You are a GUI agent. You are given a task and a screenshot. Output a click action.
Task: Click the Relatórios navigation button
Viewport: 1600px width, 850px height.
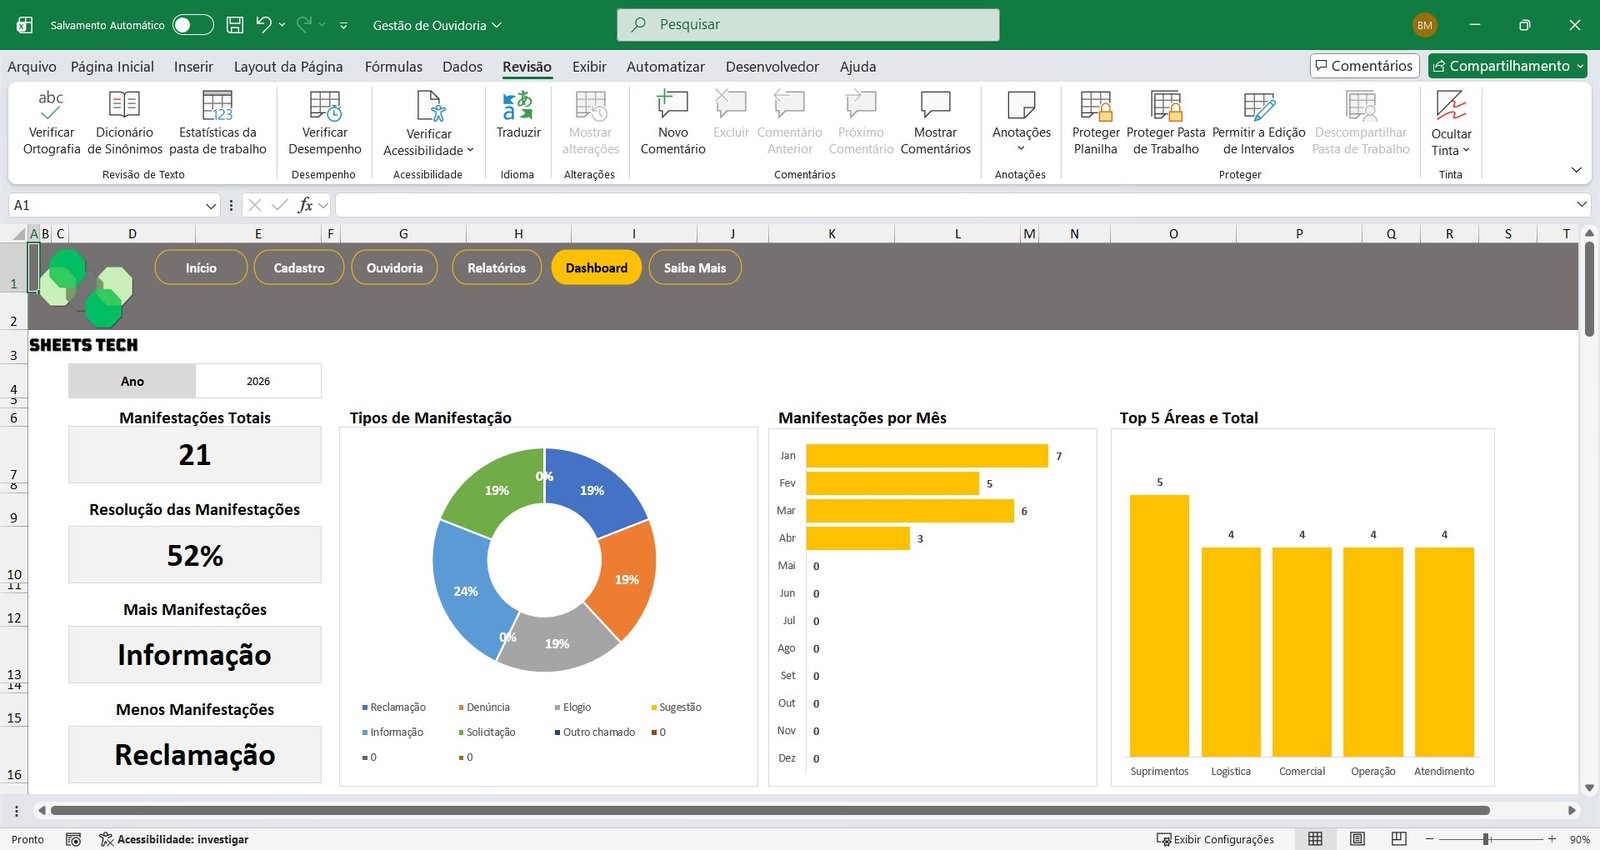point(496,268)
